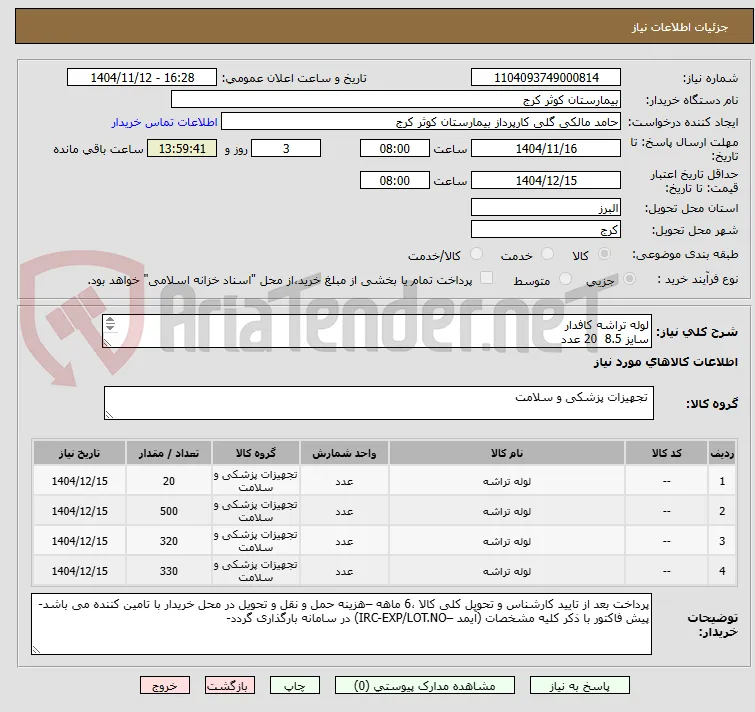Click the تاریخ نیاز column header

(79, 453)
